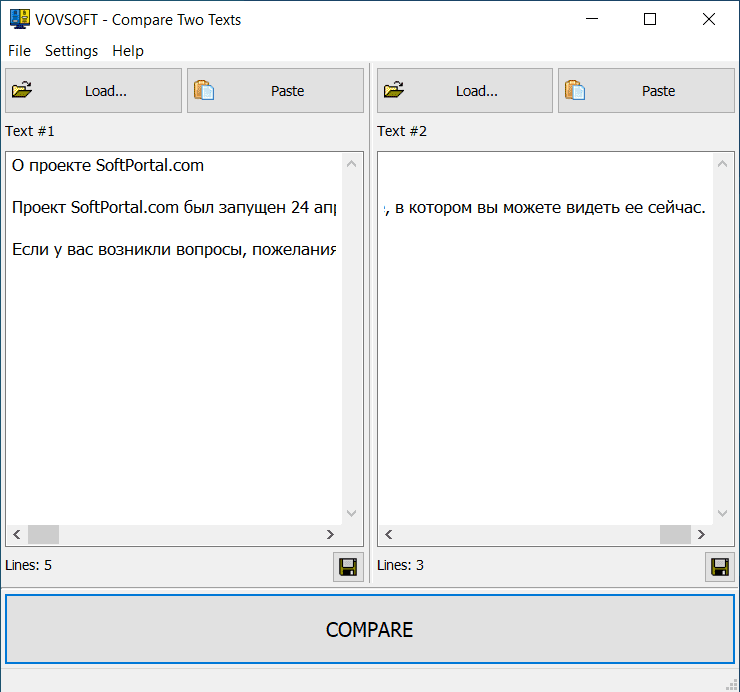The height and width of the screenshot is (692, 740).
Task: Open the Help menu
Action: pos(128,51)
